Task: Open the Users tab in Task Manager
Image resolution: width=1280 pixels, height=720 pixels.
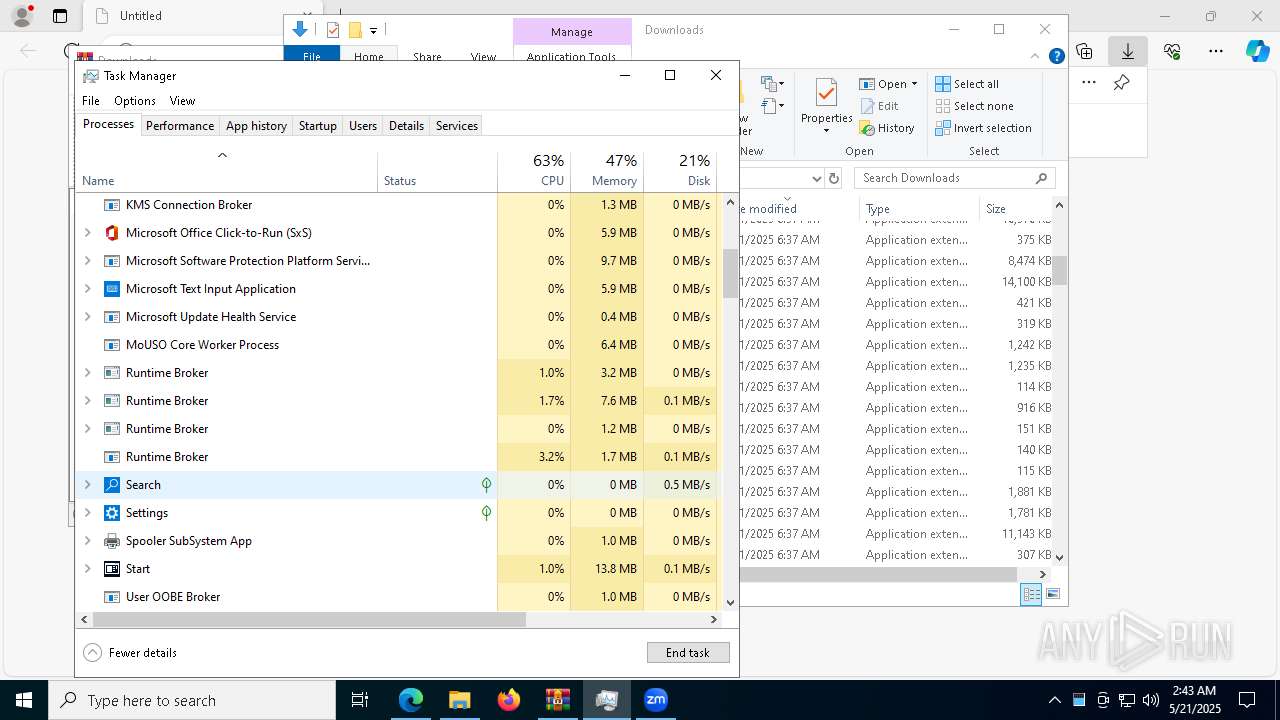Action: pos(363,126)
